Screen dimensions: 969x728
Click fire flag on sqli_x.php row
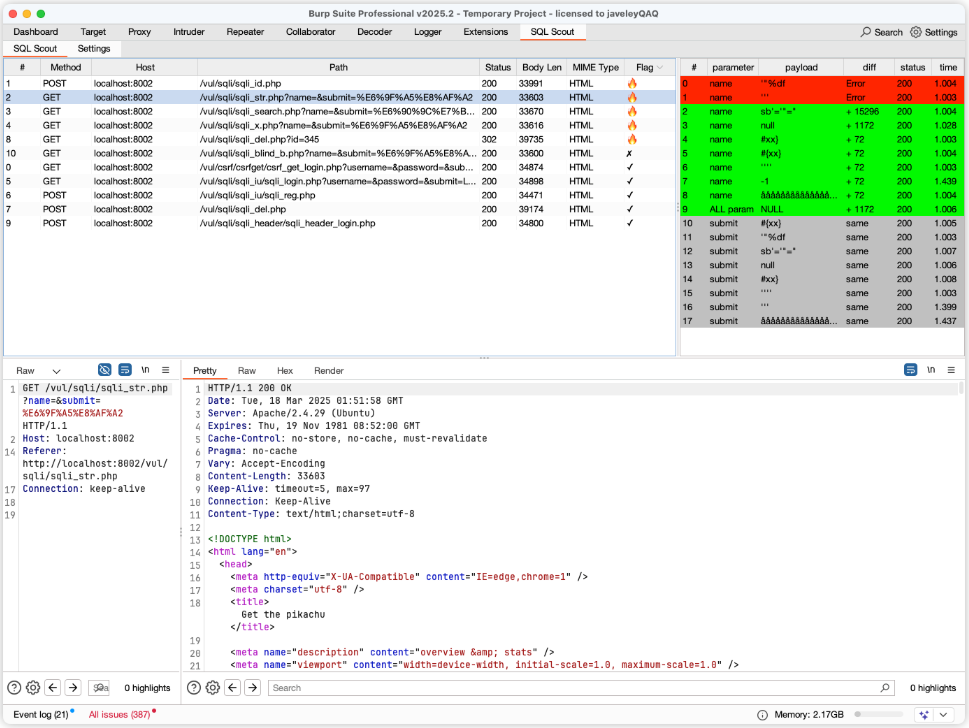click(632, 125)
